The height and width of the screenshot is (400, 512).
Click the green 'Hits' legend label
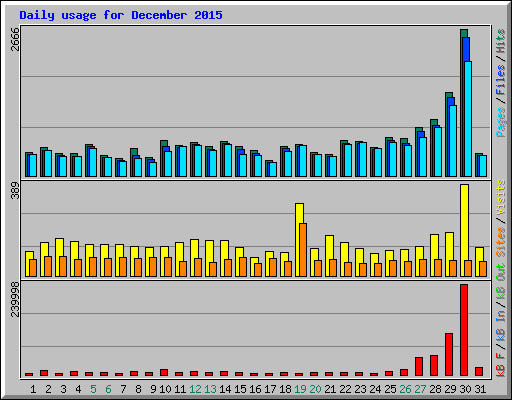[501, 41]
